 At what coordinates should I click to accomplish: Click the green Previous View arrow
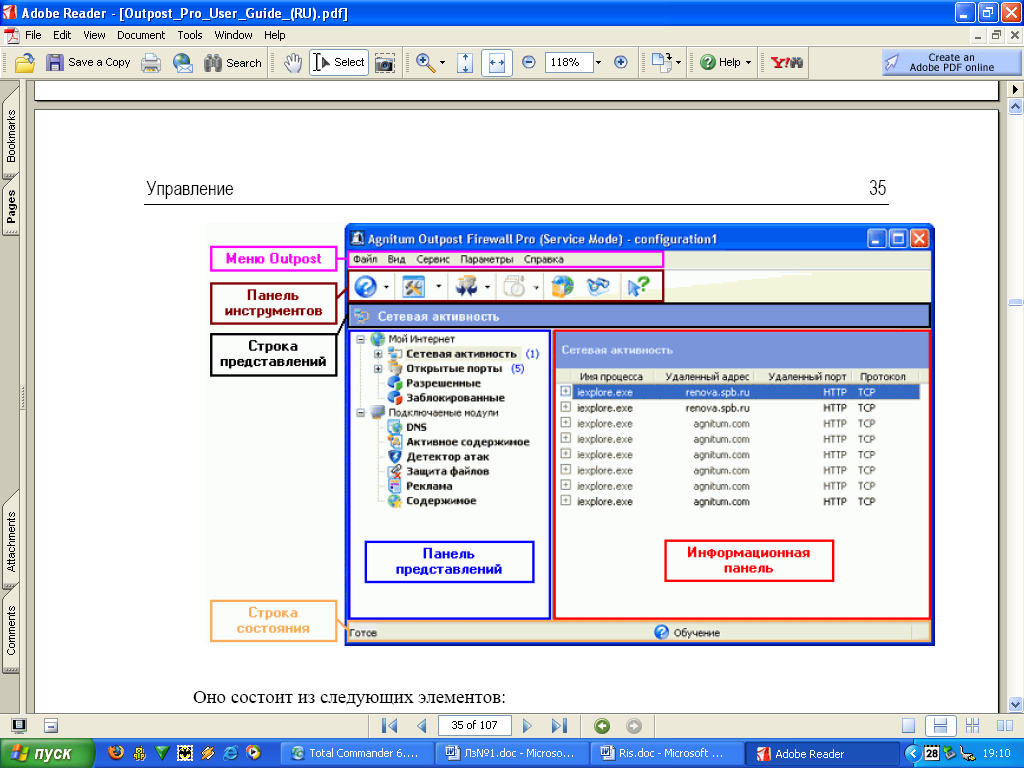click(x=602, y=726)
